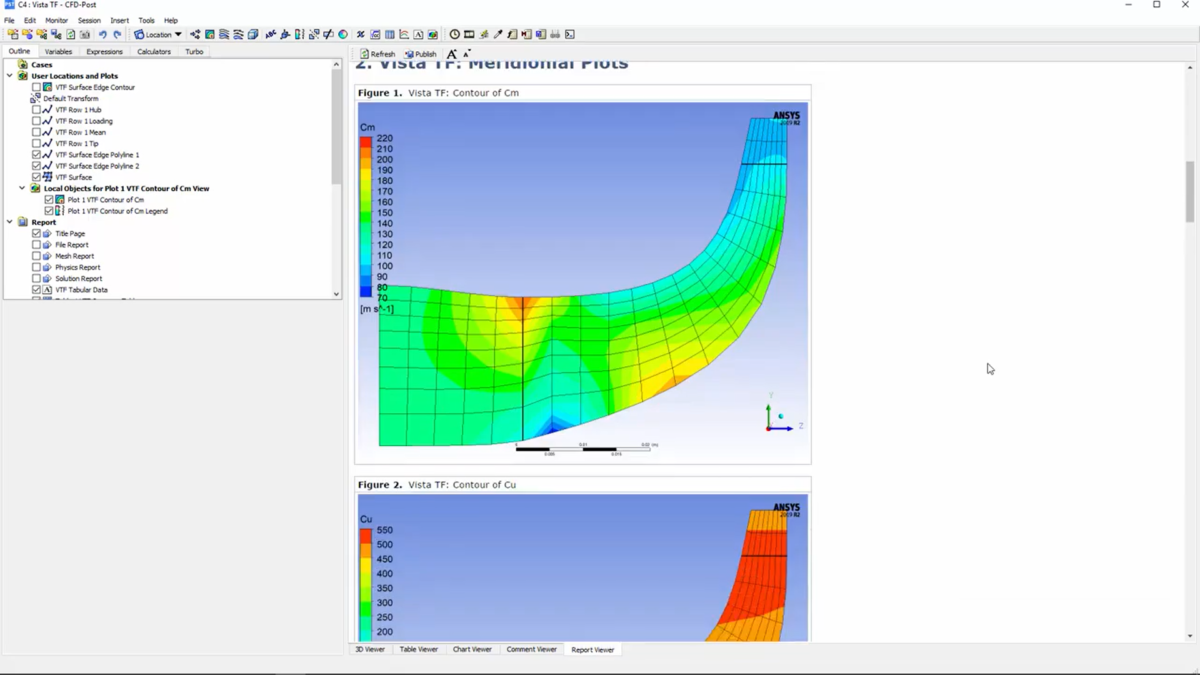
Task: Insert Text using the ABC icon
Action: [270, 34]
